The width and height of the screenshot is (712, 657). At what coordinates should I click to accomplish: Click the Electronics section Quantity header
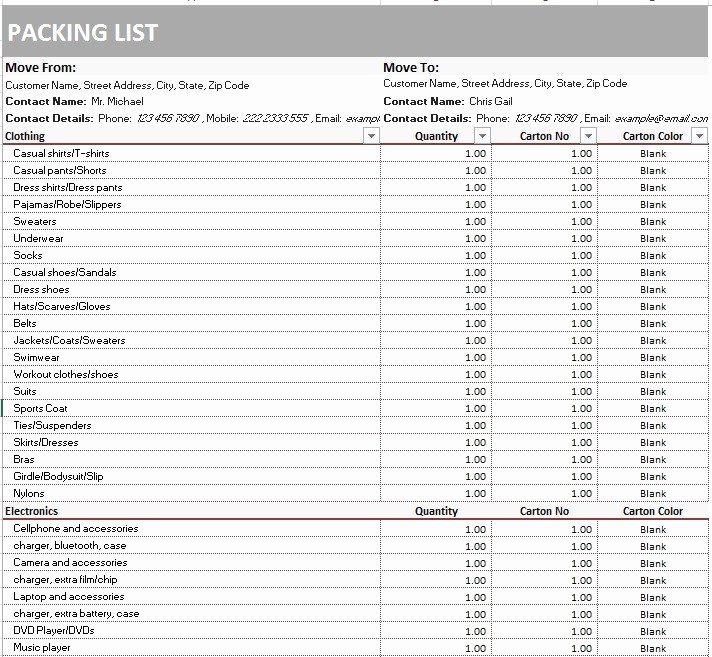[x=436, y=511]
